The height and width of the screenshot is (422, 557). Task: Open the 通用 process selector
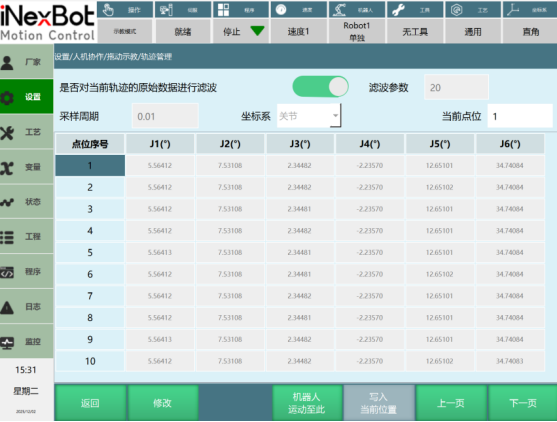pyautogui.click(x=473, y=32)
